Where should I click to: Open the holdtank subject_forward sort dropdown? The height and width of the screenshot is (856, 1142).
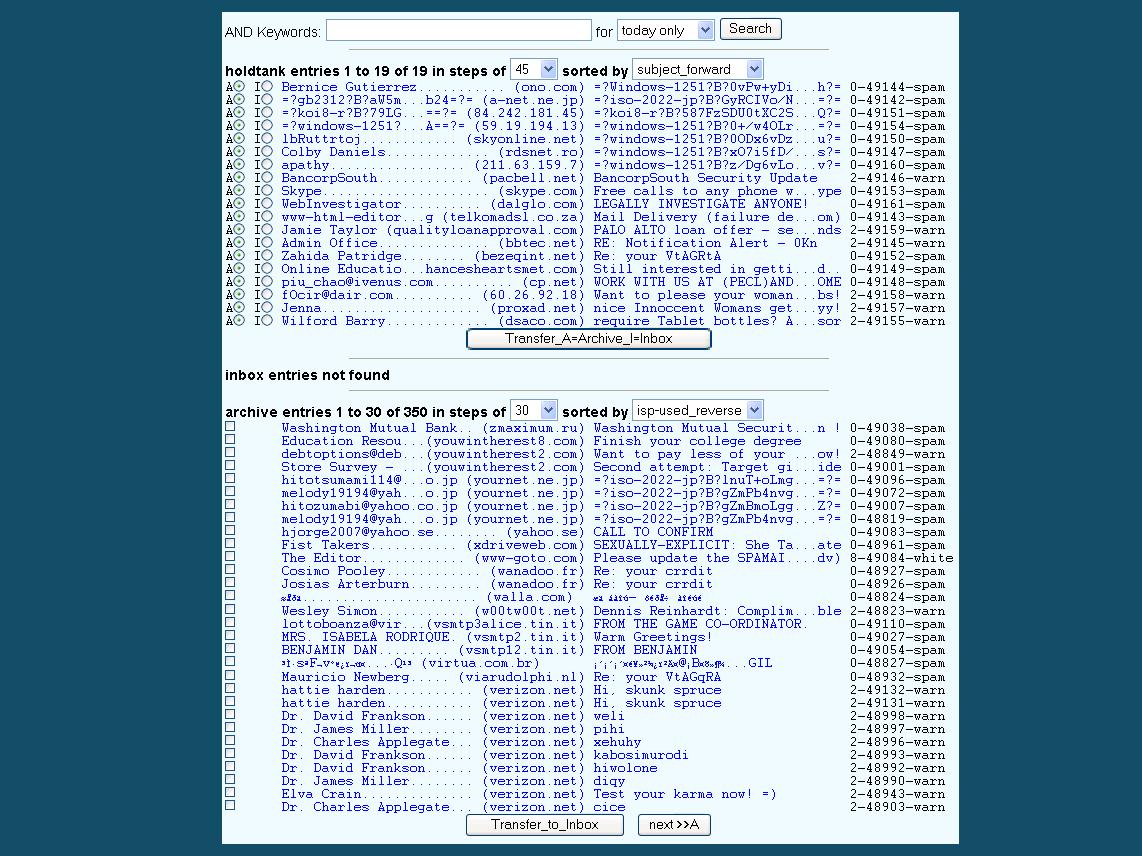[x=697, y=69]
